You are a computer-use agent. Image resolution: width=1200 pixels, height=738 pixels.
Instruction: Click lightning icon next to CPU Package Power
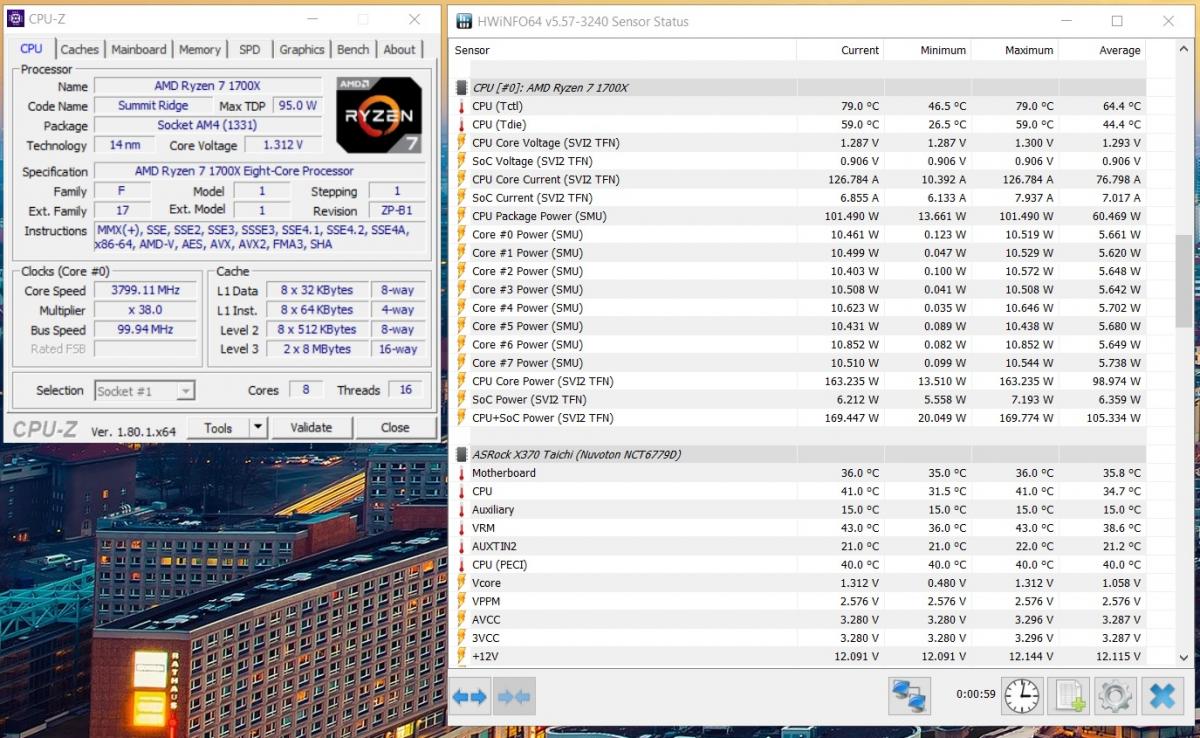pos(462,216)
